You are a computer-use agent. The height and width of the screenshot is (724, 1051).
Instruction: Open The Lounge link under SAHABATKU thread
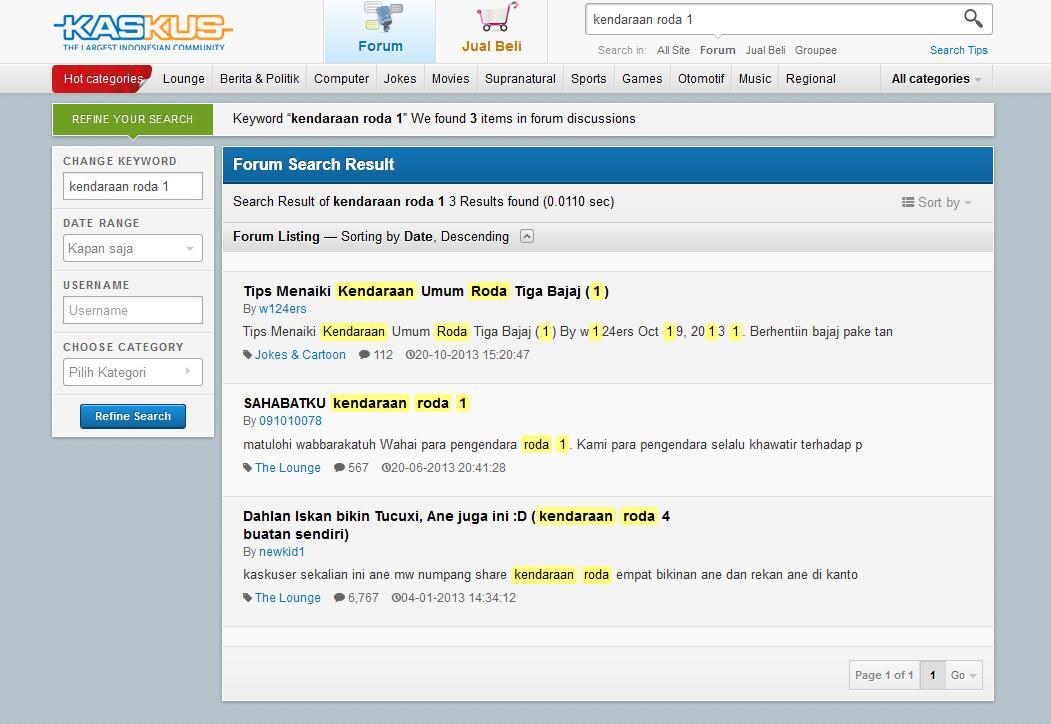pyautogui.click(x=288, y=468)
